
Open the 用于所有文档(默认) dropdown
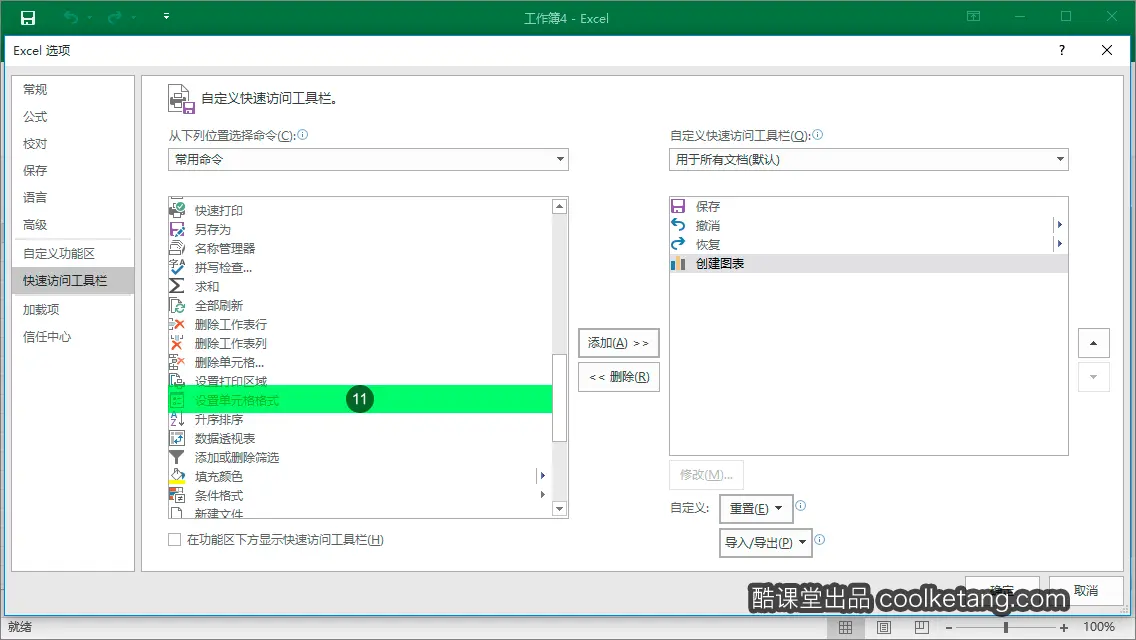(x=868, y=159)
